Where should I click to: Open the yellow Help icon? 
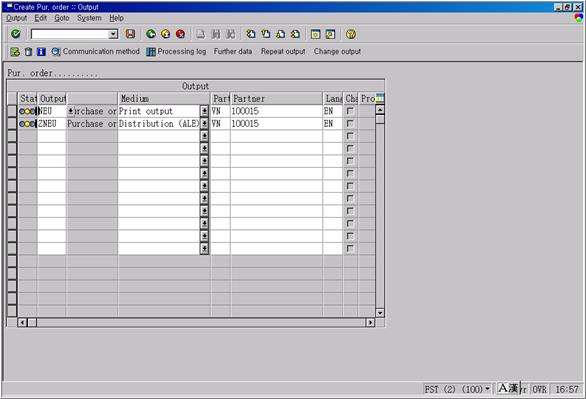coord(351,34)
